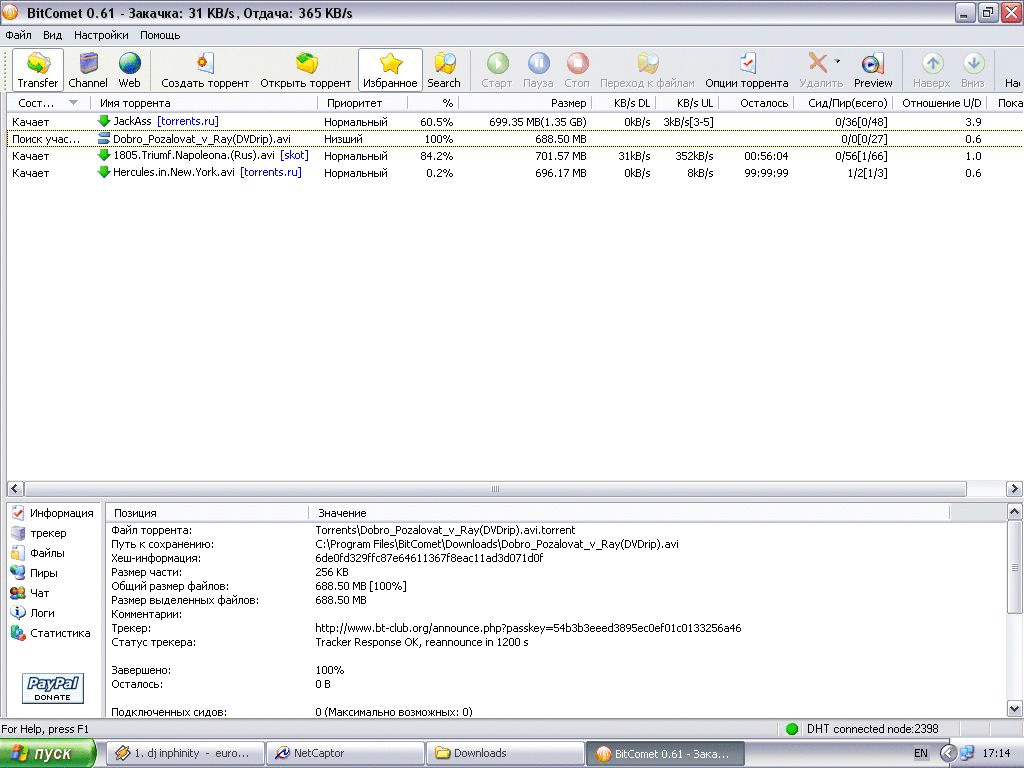This screenshot has width=1024, height=768.
Task: Open the Search toolbar button
Action: 444,70
